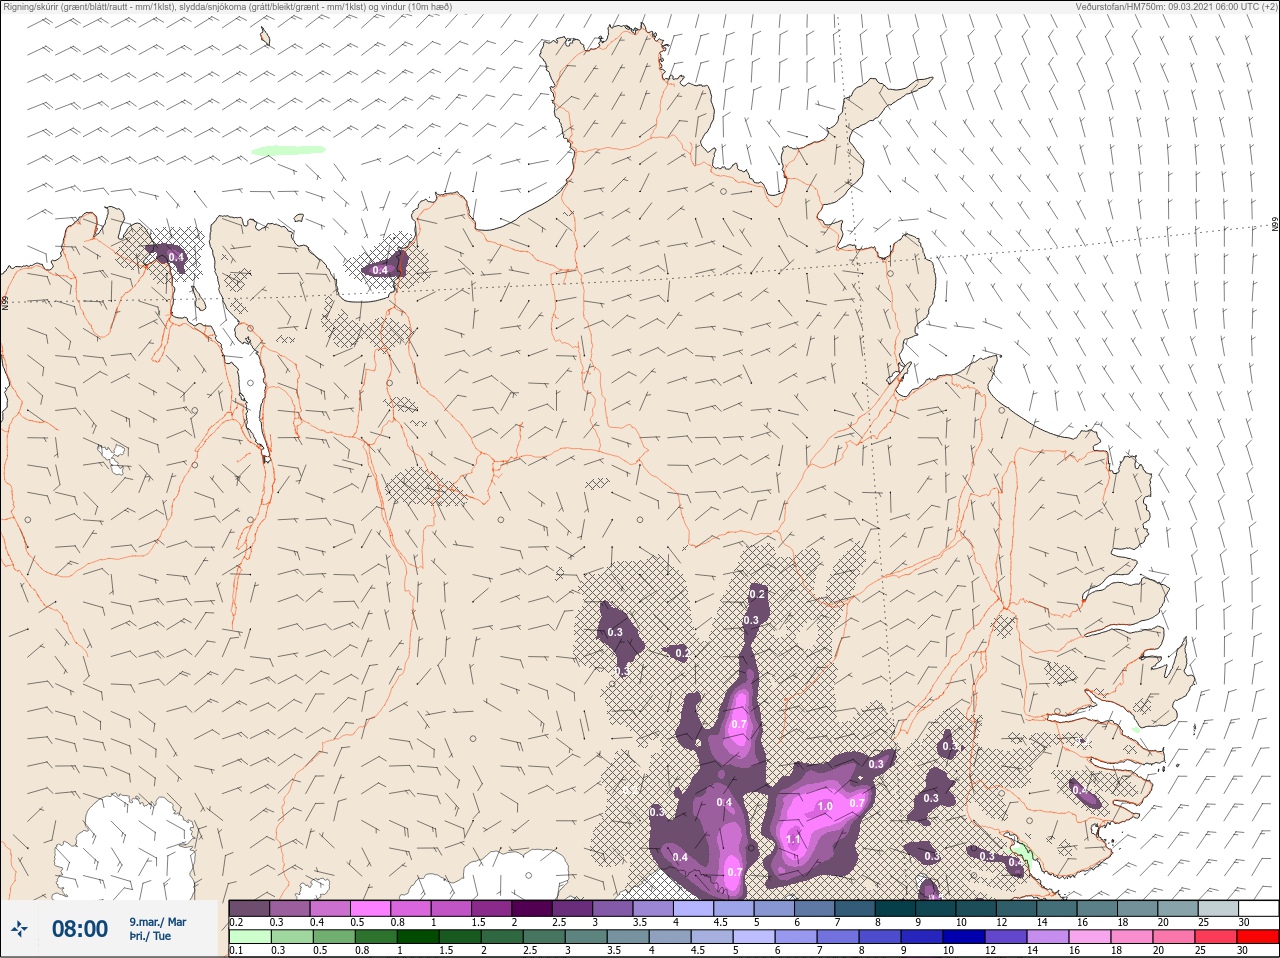Select the 2 dark purple swatch in the upper legend row
The height and width of the screenshot is (958, 1280).
click(532, 908)
